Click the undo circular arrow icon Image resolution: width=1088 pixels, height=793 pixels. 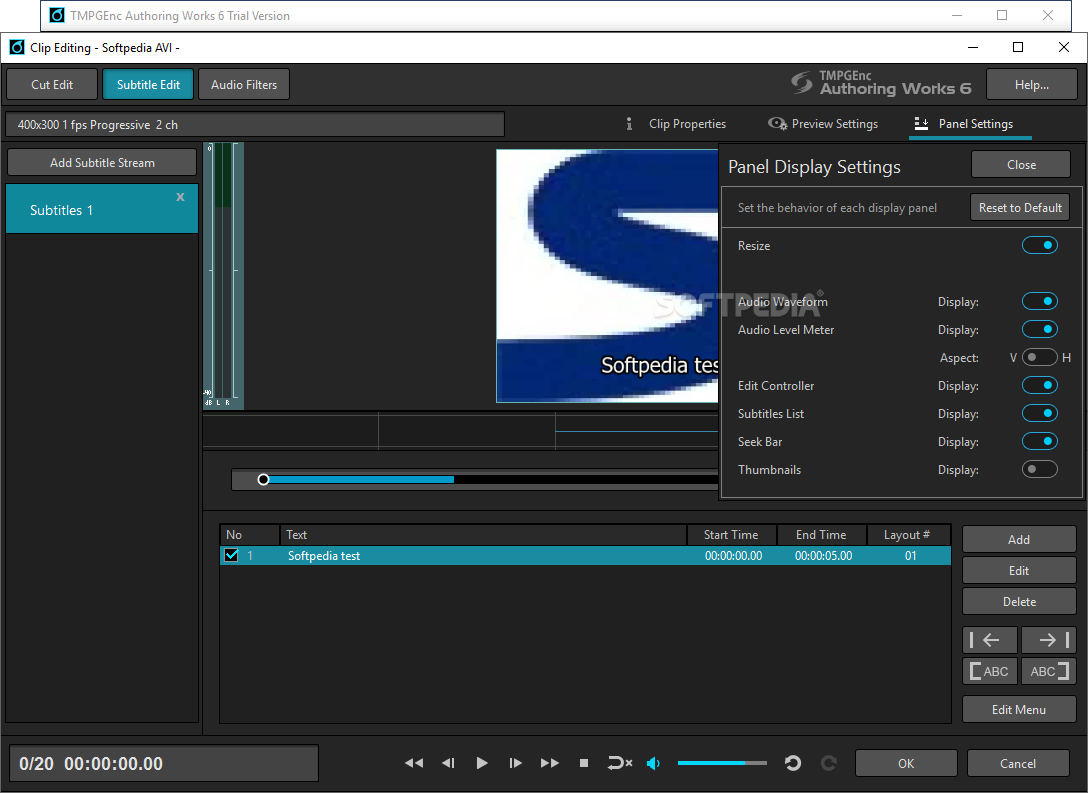tap(793, 763)
